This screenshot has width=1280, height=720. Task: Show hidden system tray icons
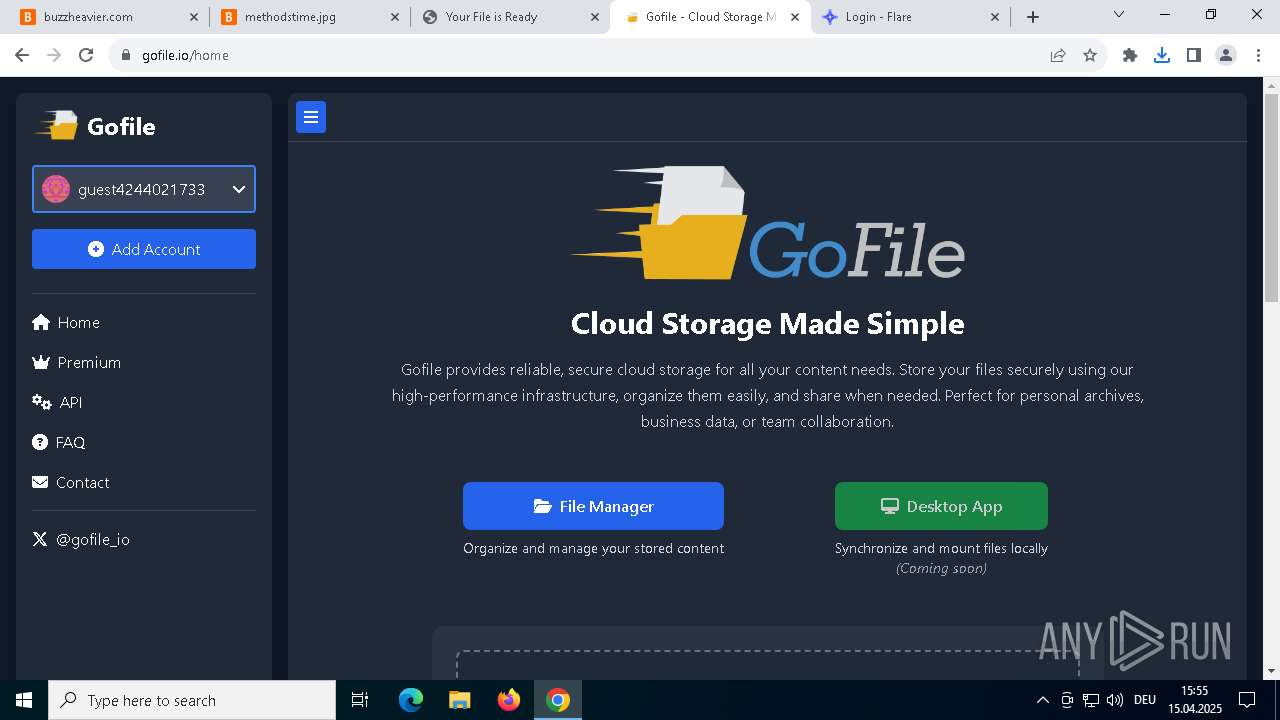pyautogui.click(x=1043, y=700)
